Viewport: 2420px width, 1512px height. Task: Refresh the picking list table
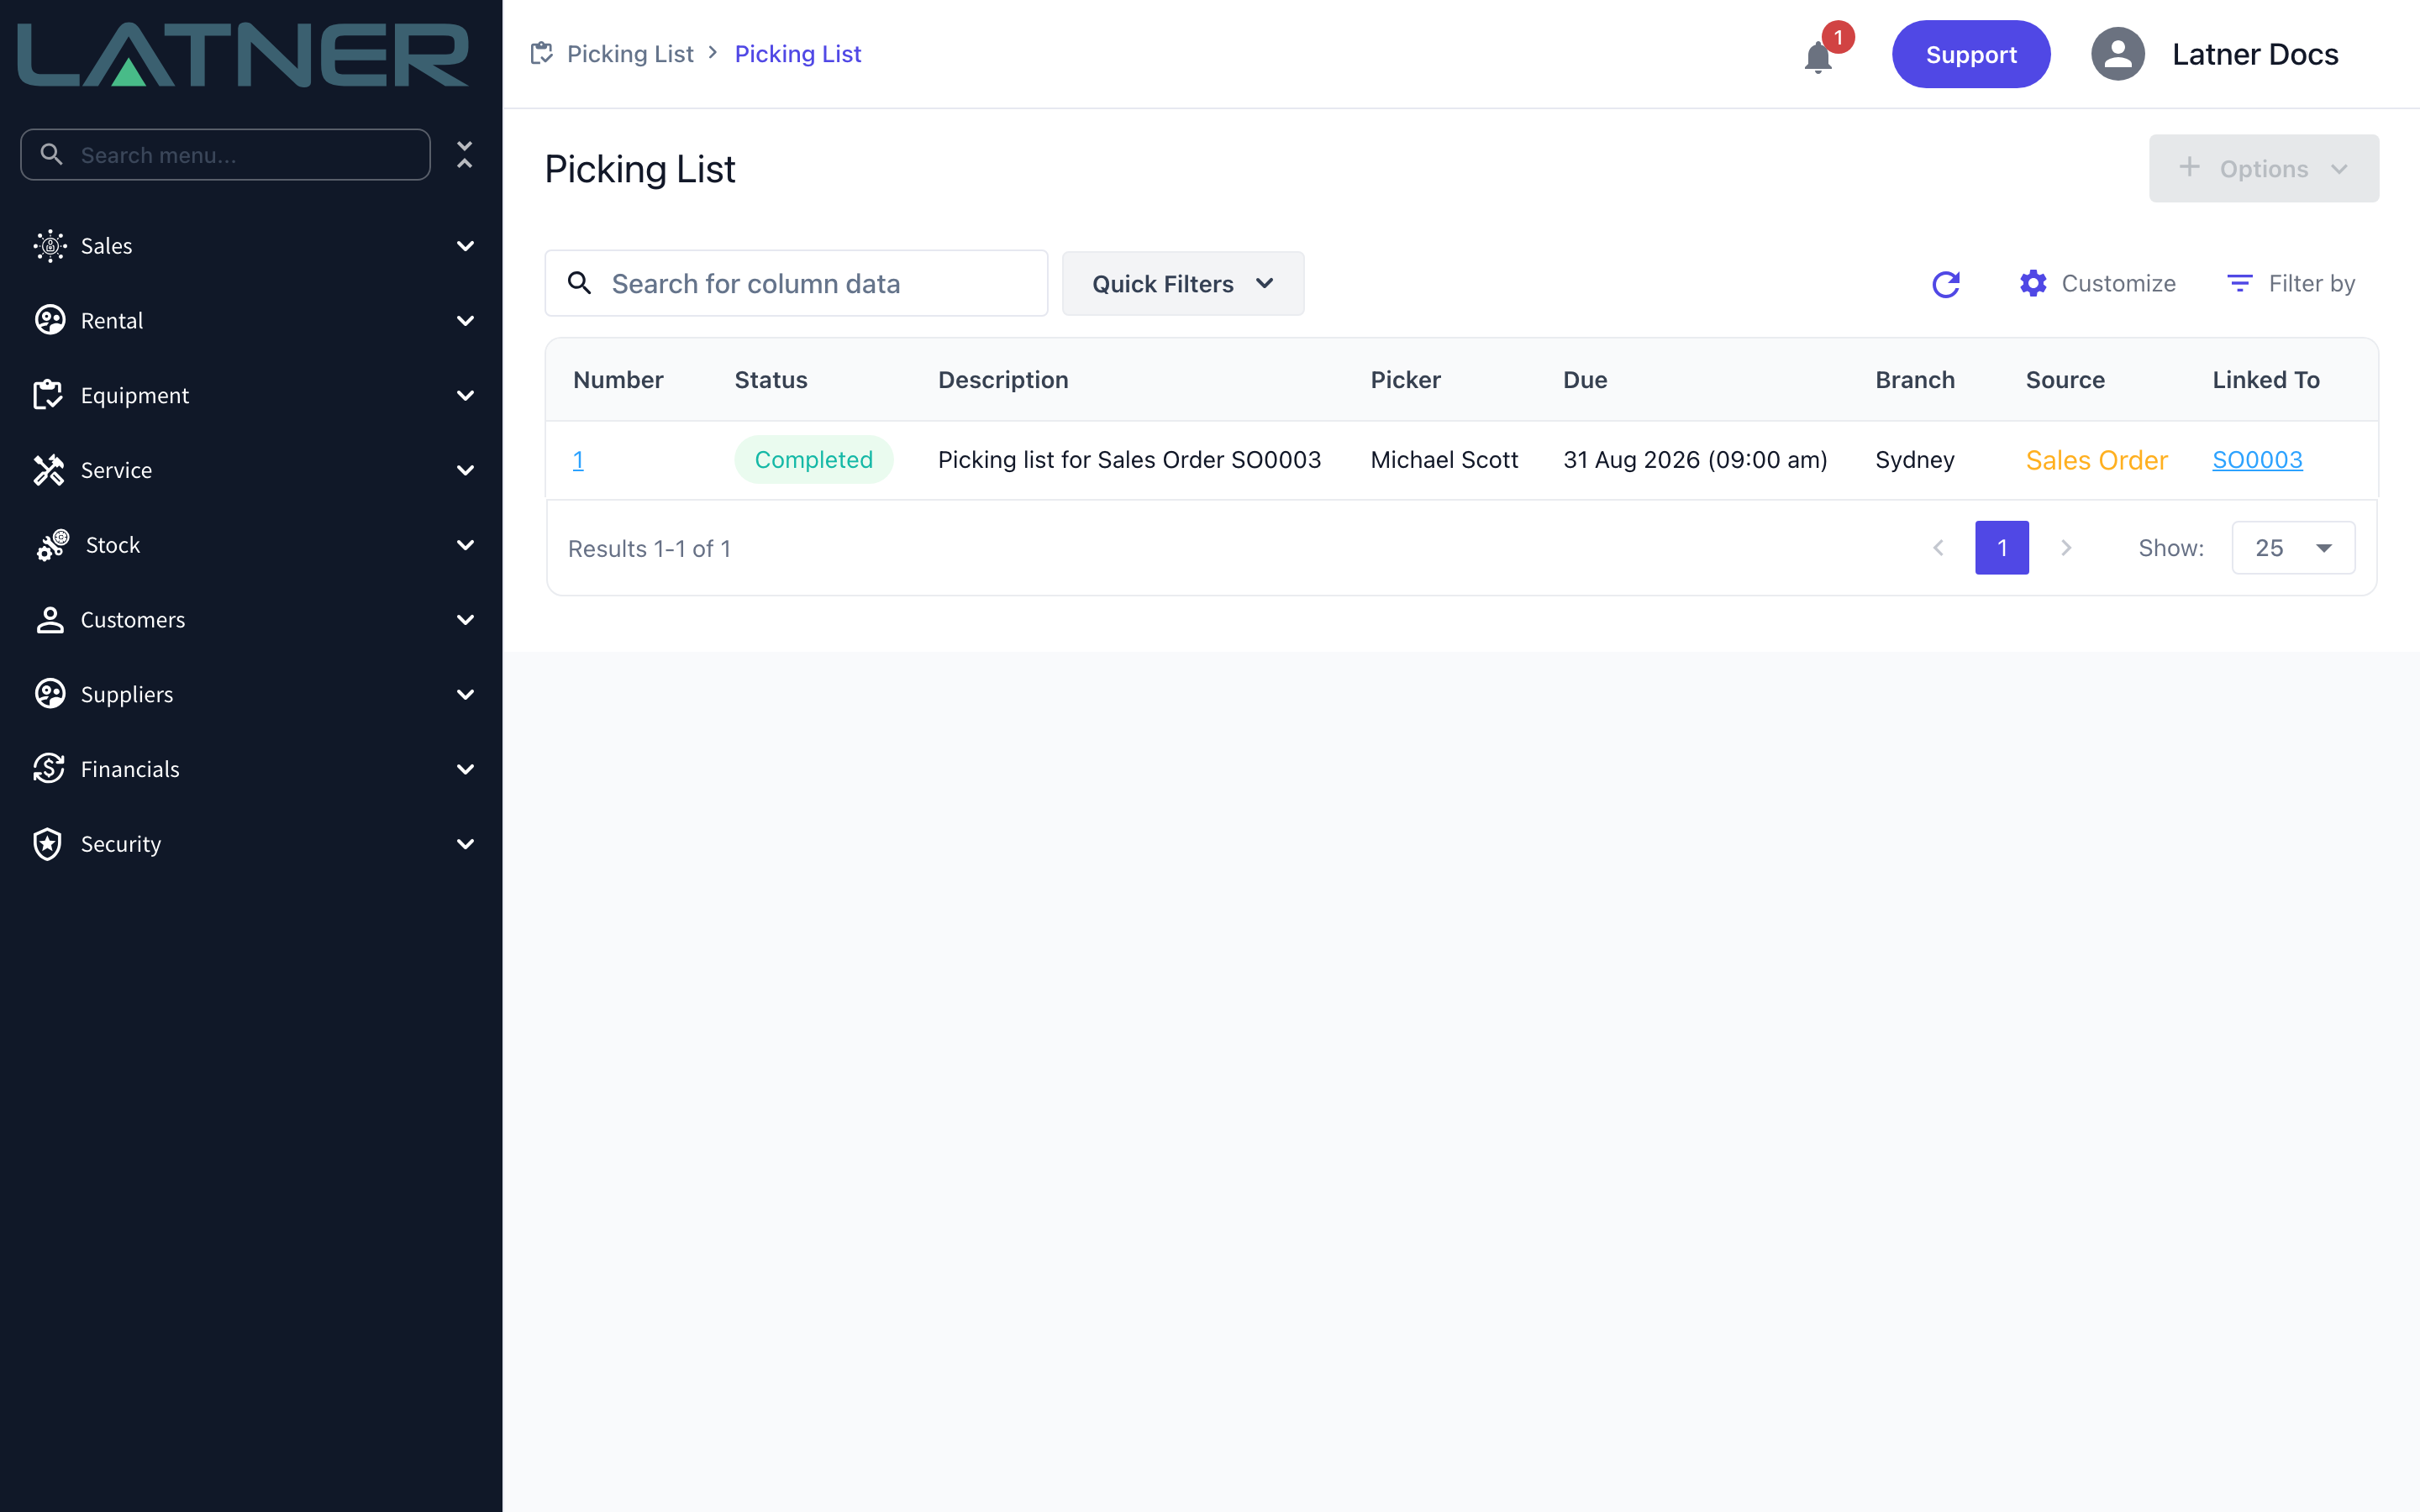tap(1945, 284)
